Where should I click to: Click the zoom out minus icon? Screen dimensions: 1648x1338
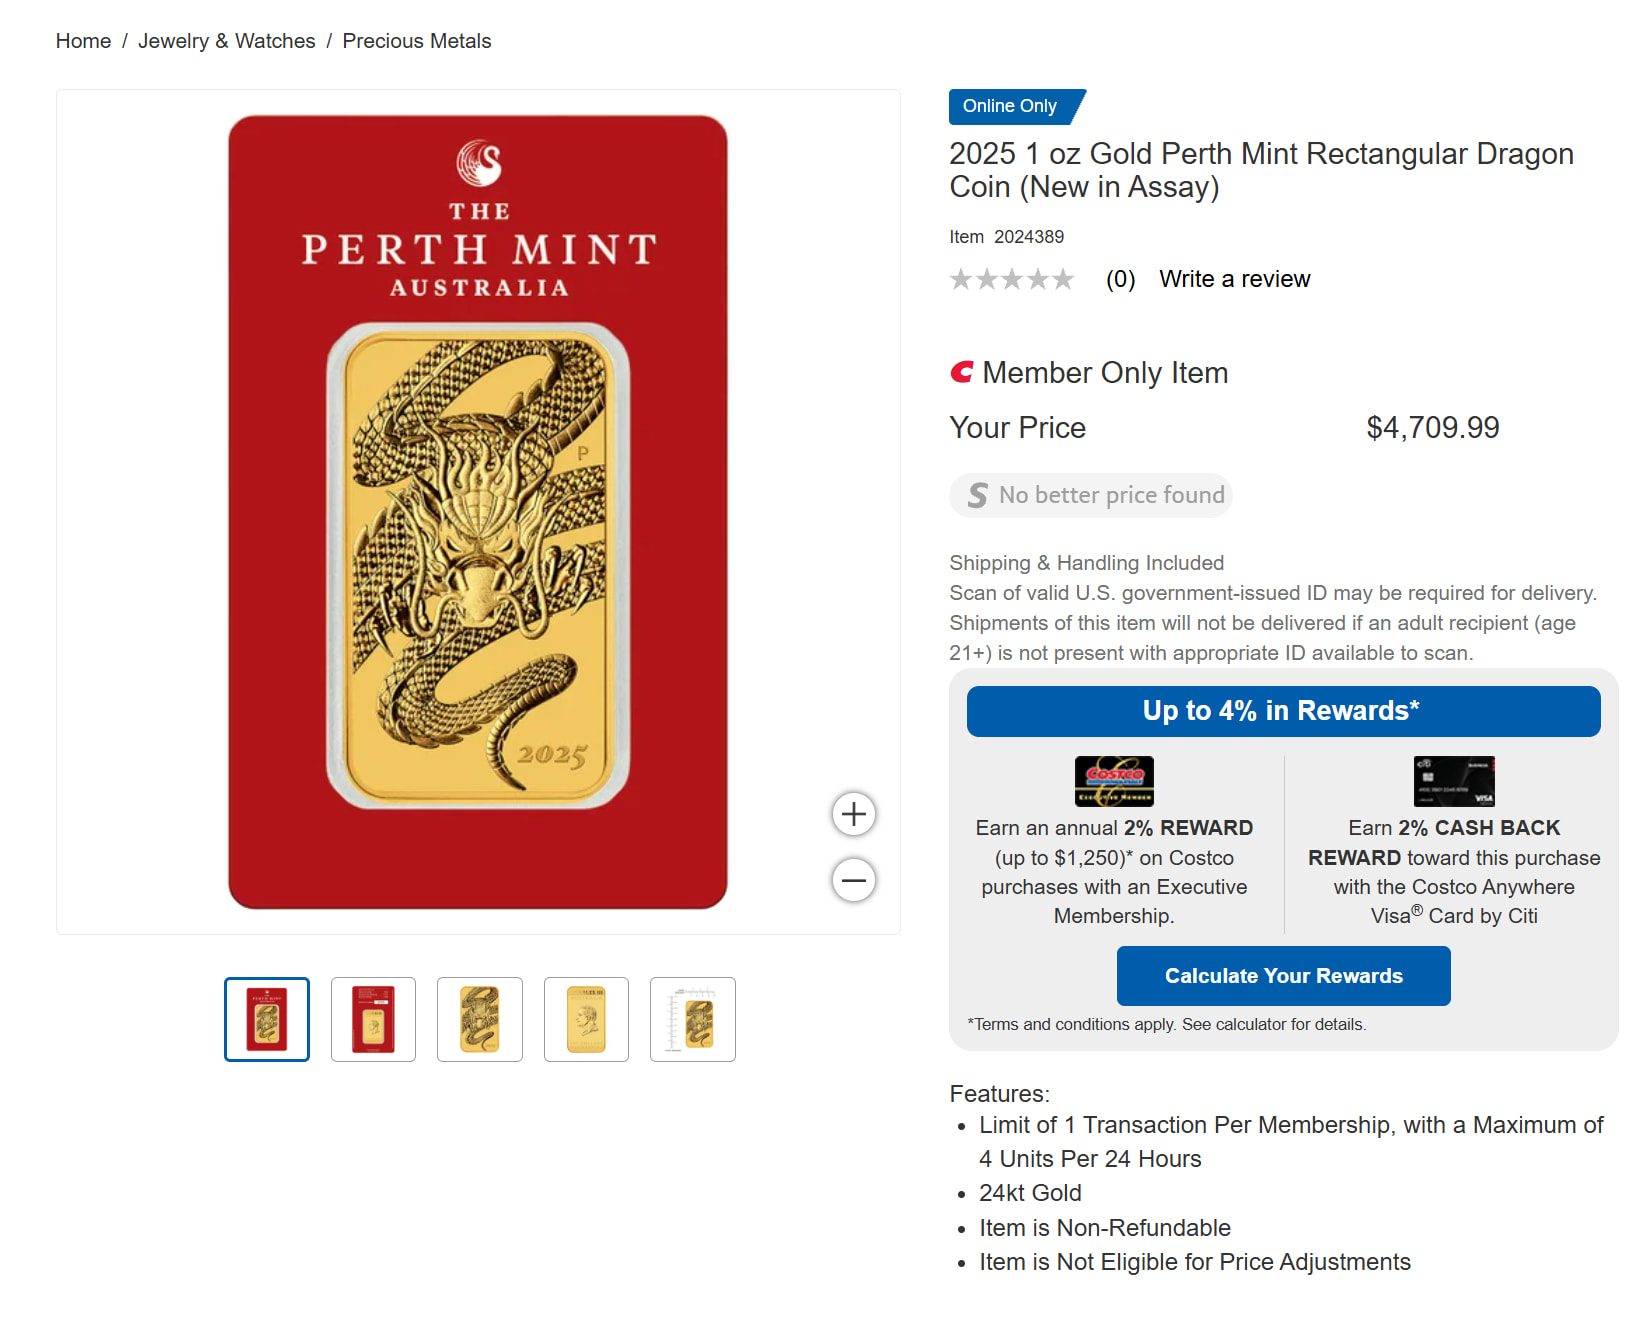pyautogui.click(x=854, y=880)
